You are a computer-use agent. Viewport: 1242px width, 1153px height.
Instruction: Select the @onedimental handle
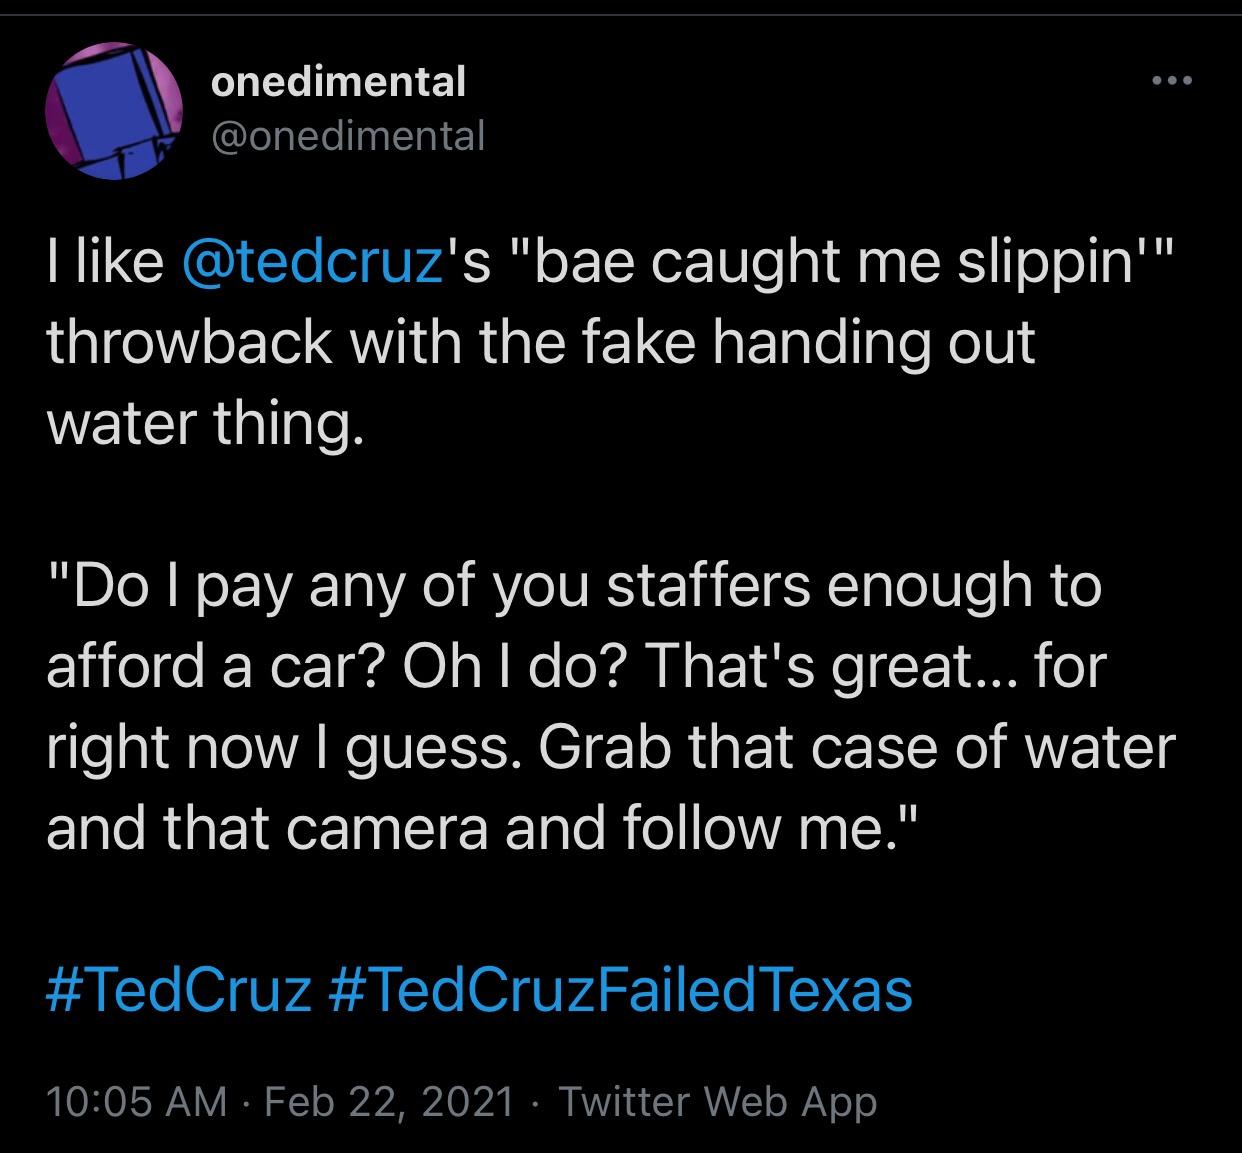click(x=351, y=136)
